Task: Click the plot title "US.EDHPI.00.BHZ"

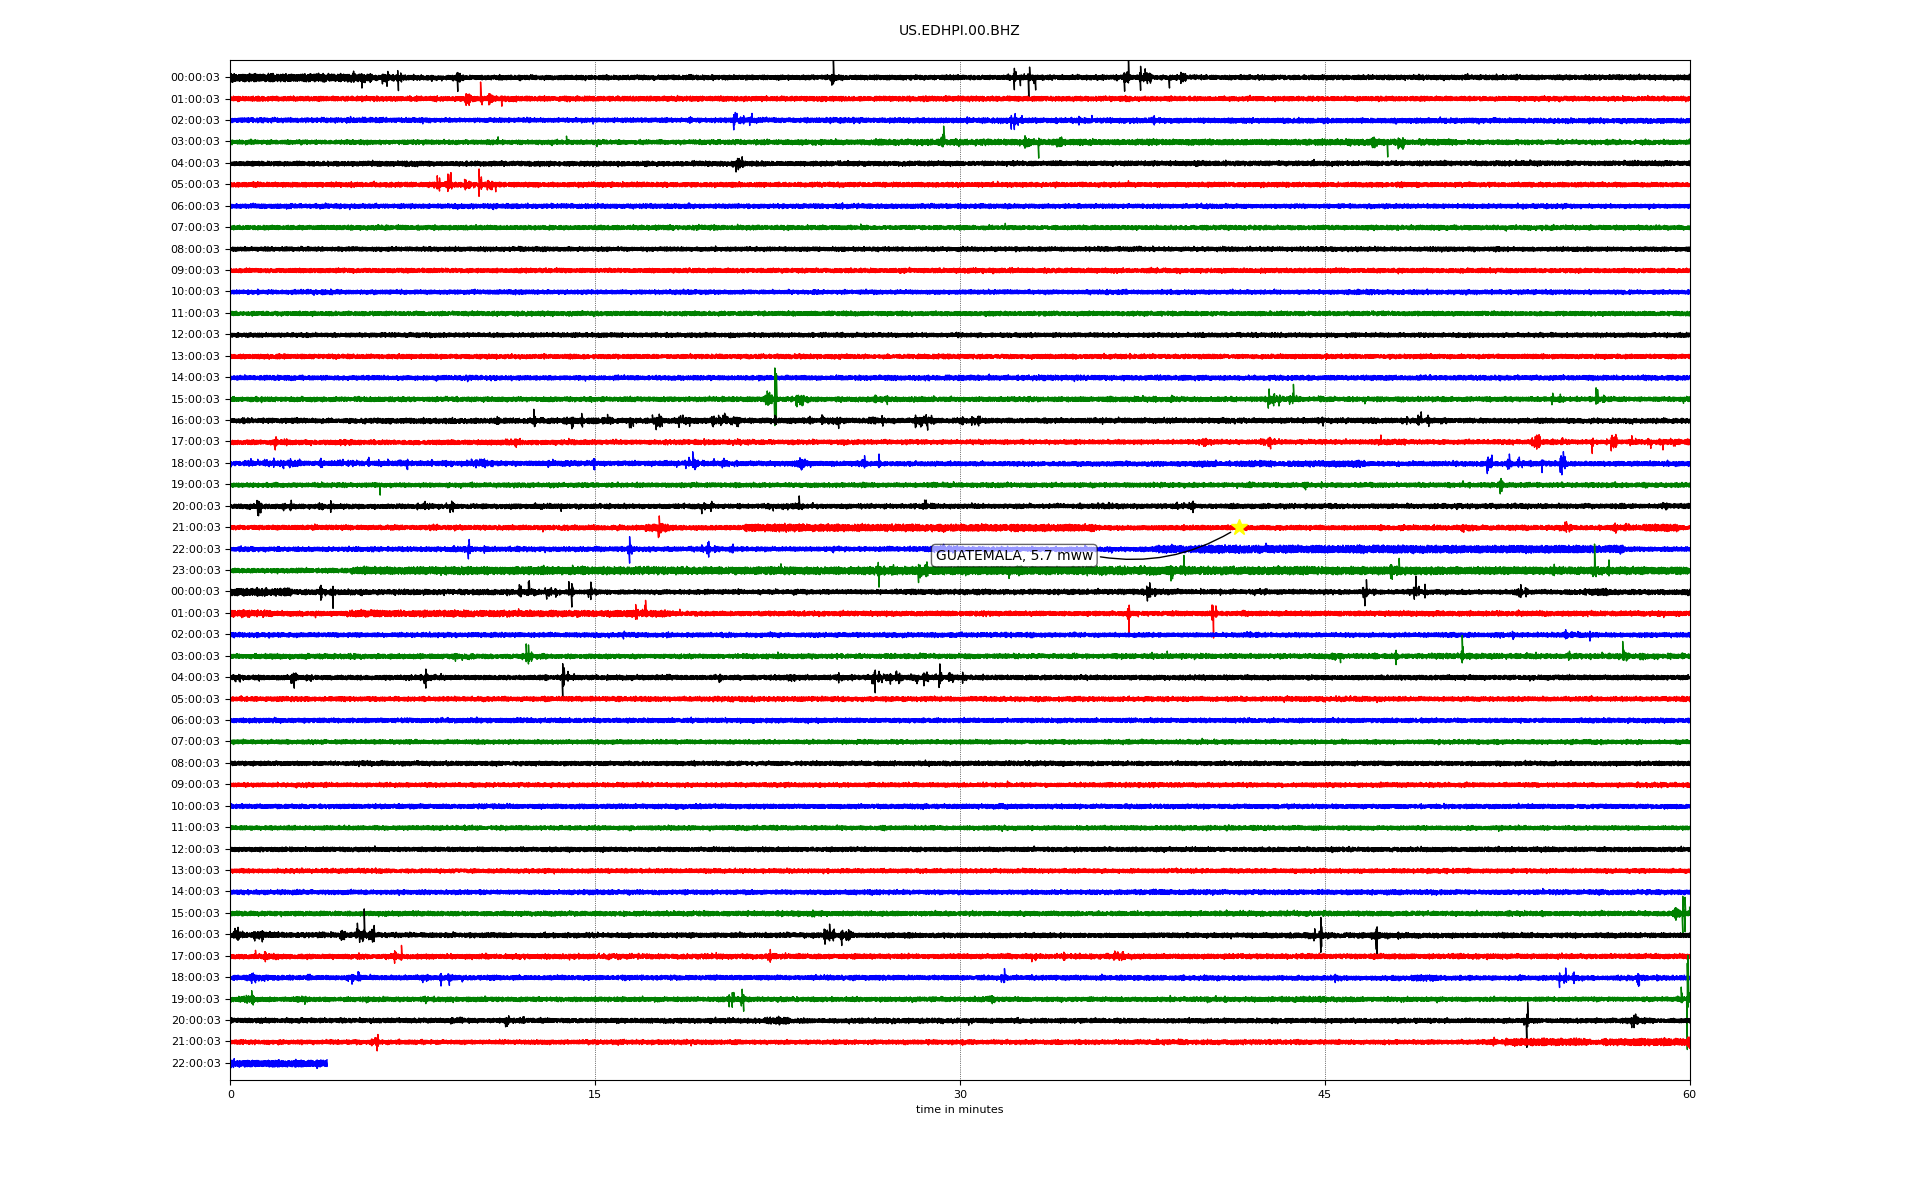Action: tap(959, 31)
